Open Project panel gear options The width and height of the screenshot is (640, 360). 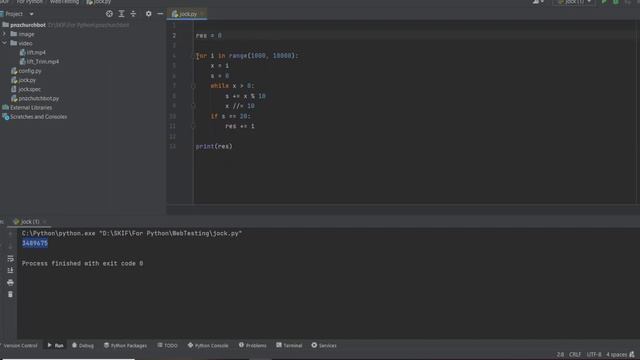point(149,14)
